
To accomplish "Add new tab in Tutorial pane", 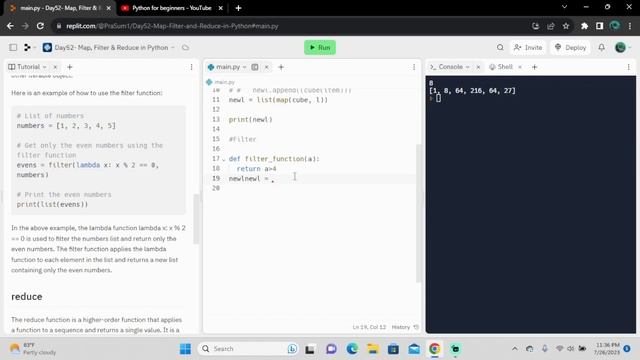I will [69, 67].
